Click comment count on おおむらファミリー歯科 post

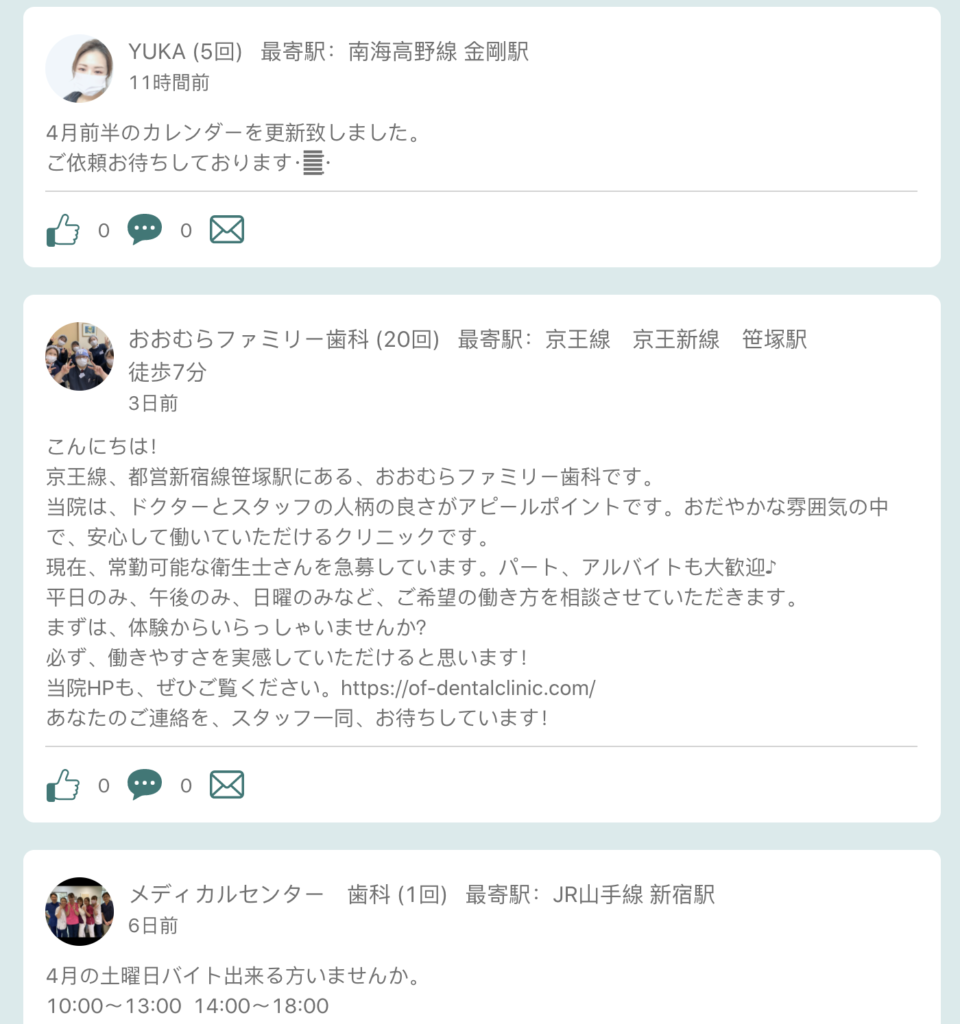[x=185, y=786]
